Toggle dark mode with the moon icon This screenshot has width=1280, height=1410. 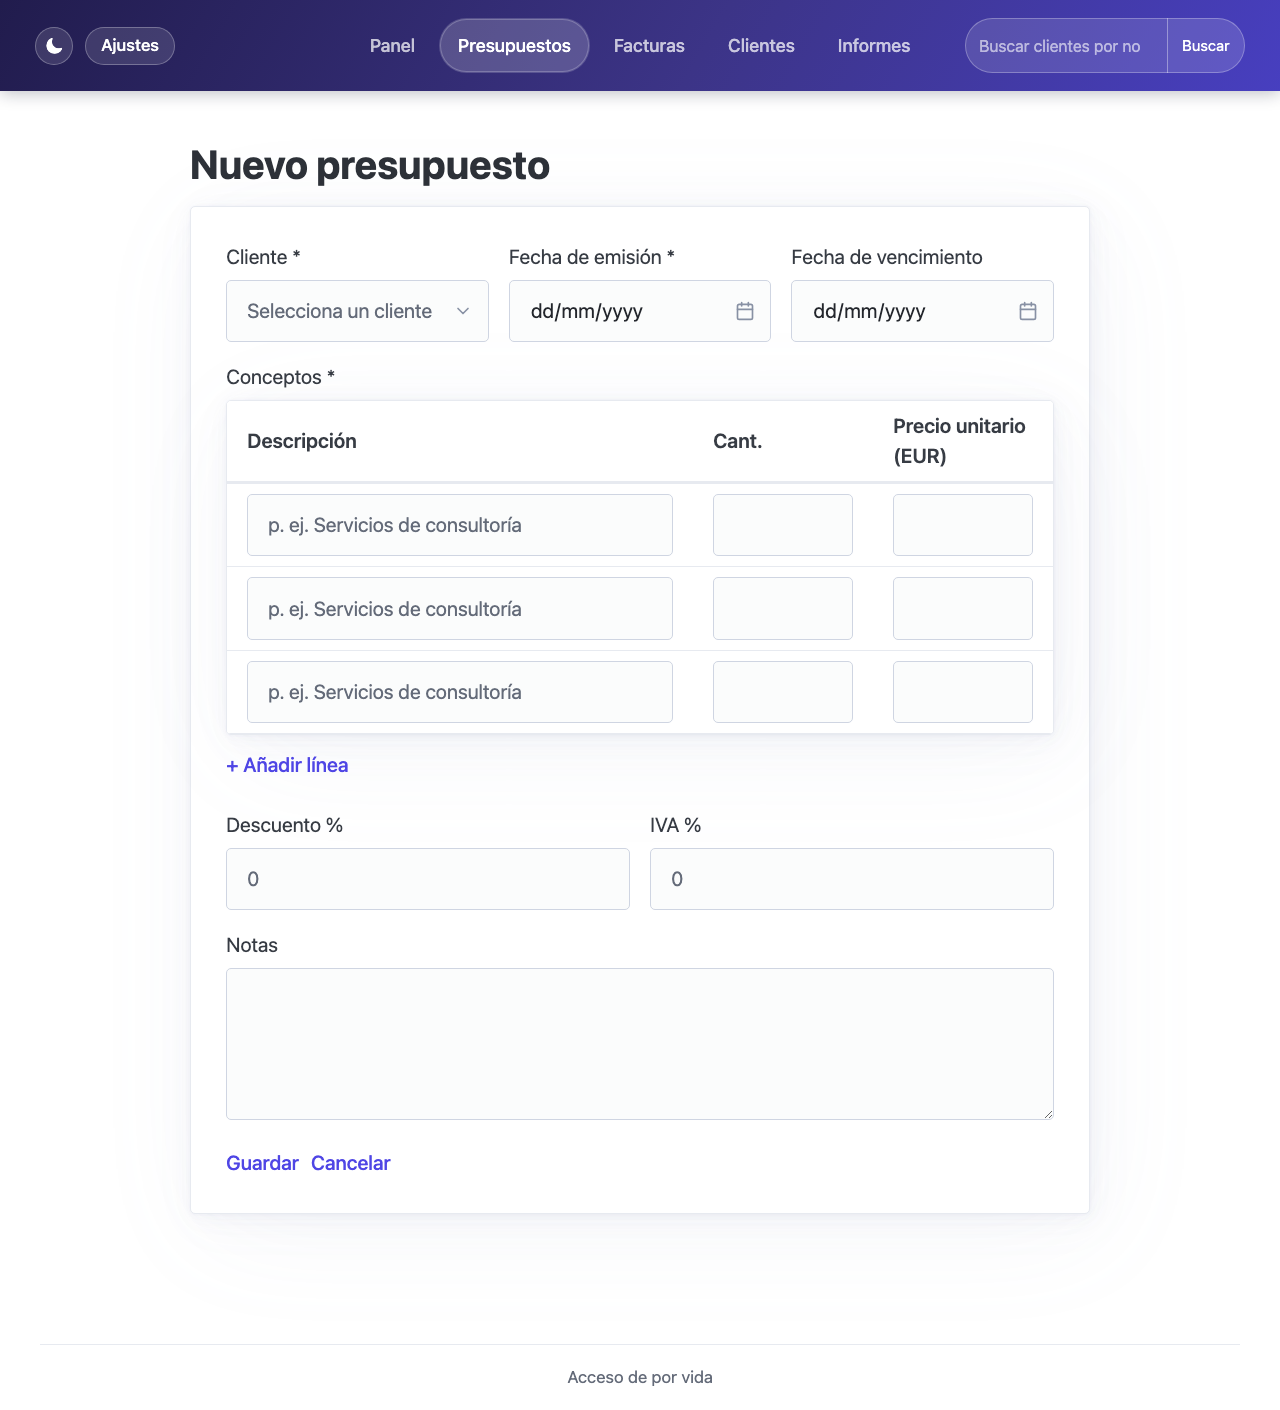(54, 46)
